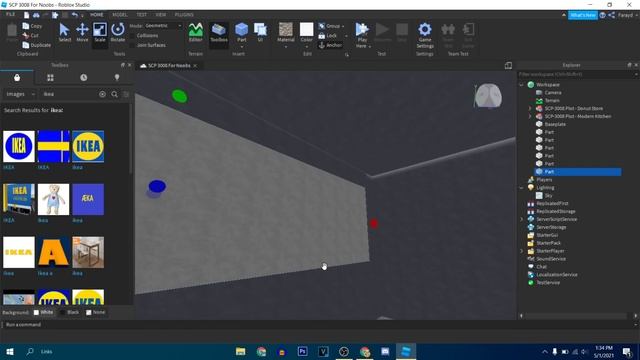Click the view selector cube gizmo

(x=488, y=96)
